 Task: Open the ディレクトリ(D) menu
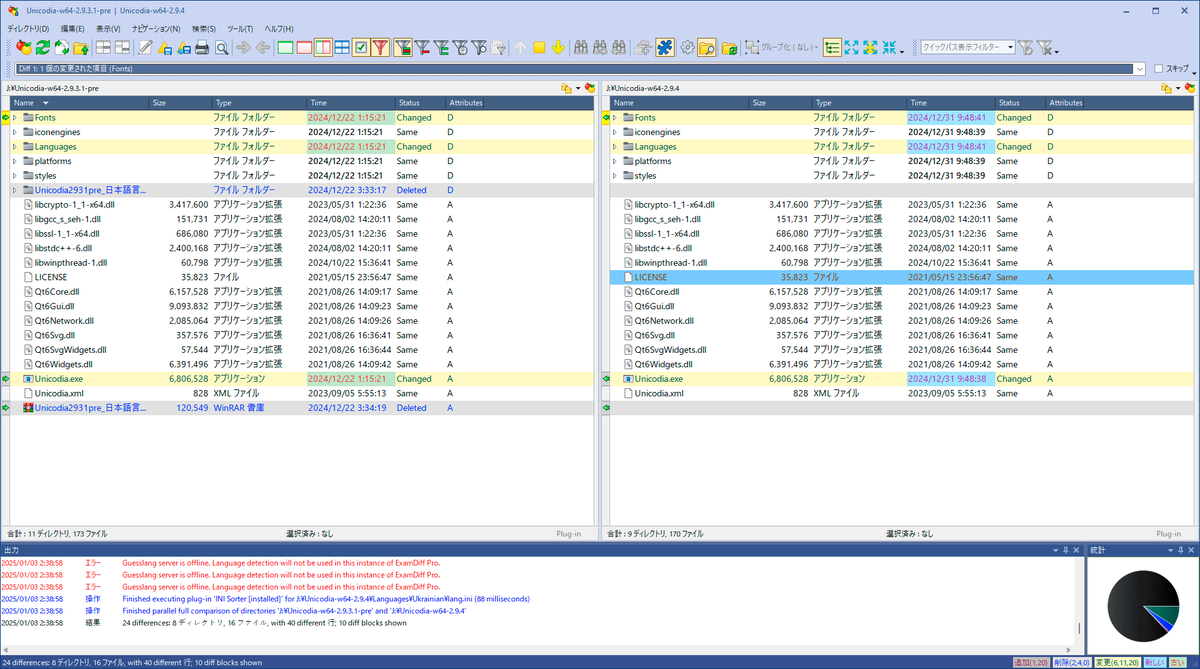pos(28,29)
